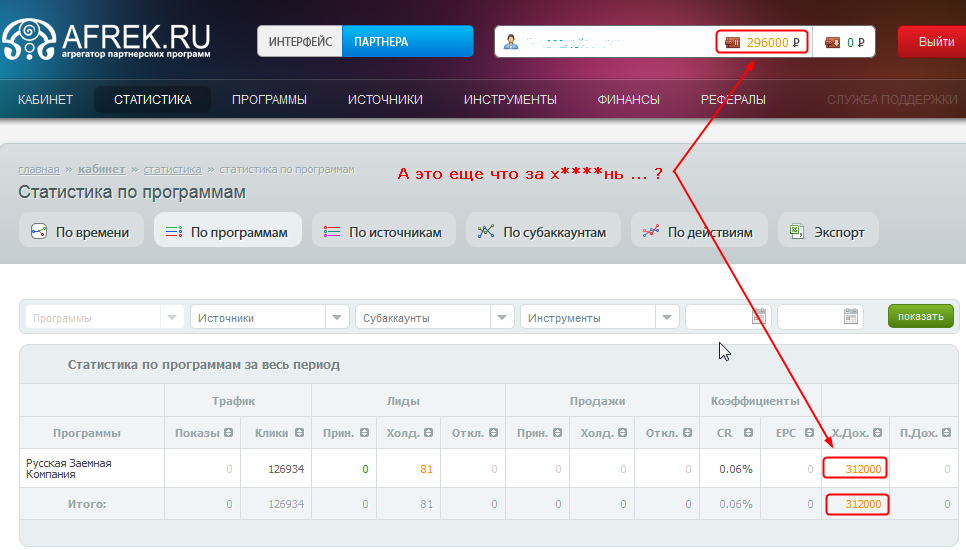Sort by Х.Дох. column arrow icon
The width and height of the screenshot is (966, 550).
(x=878, y=433)
